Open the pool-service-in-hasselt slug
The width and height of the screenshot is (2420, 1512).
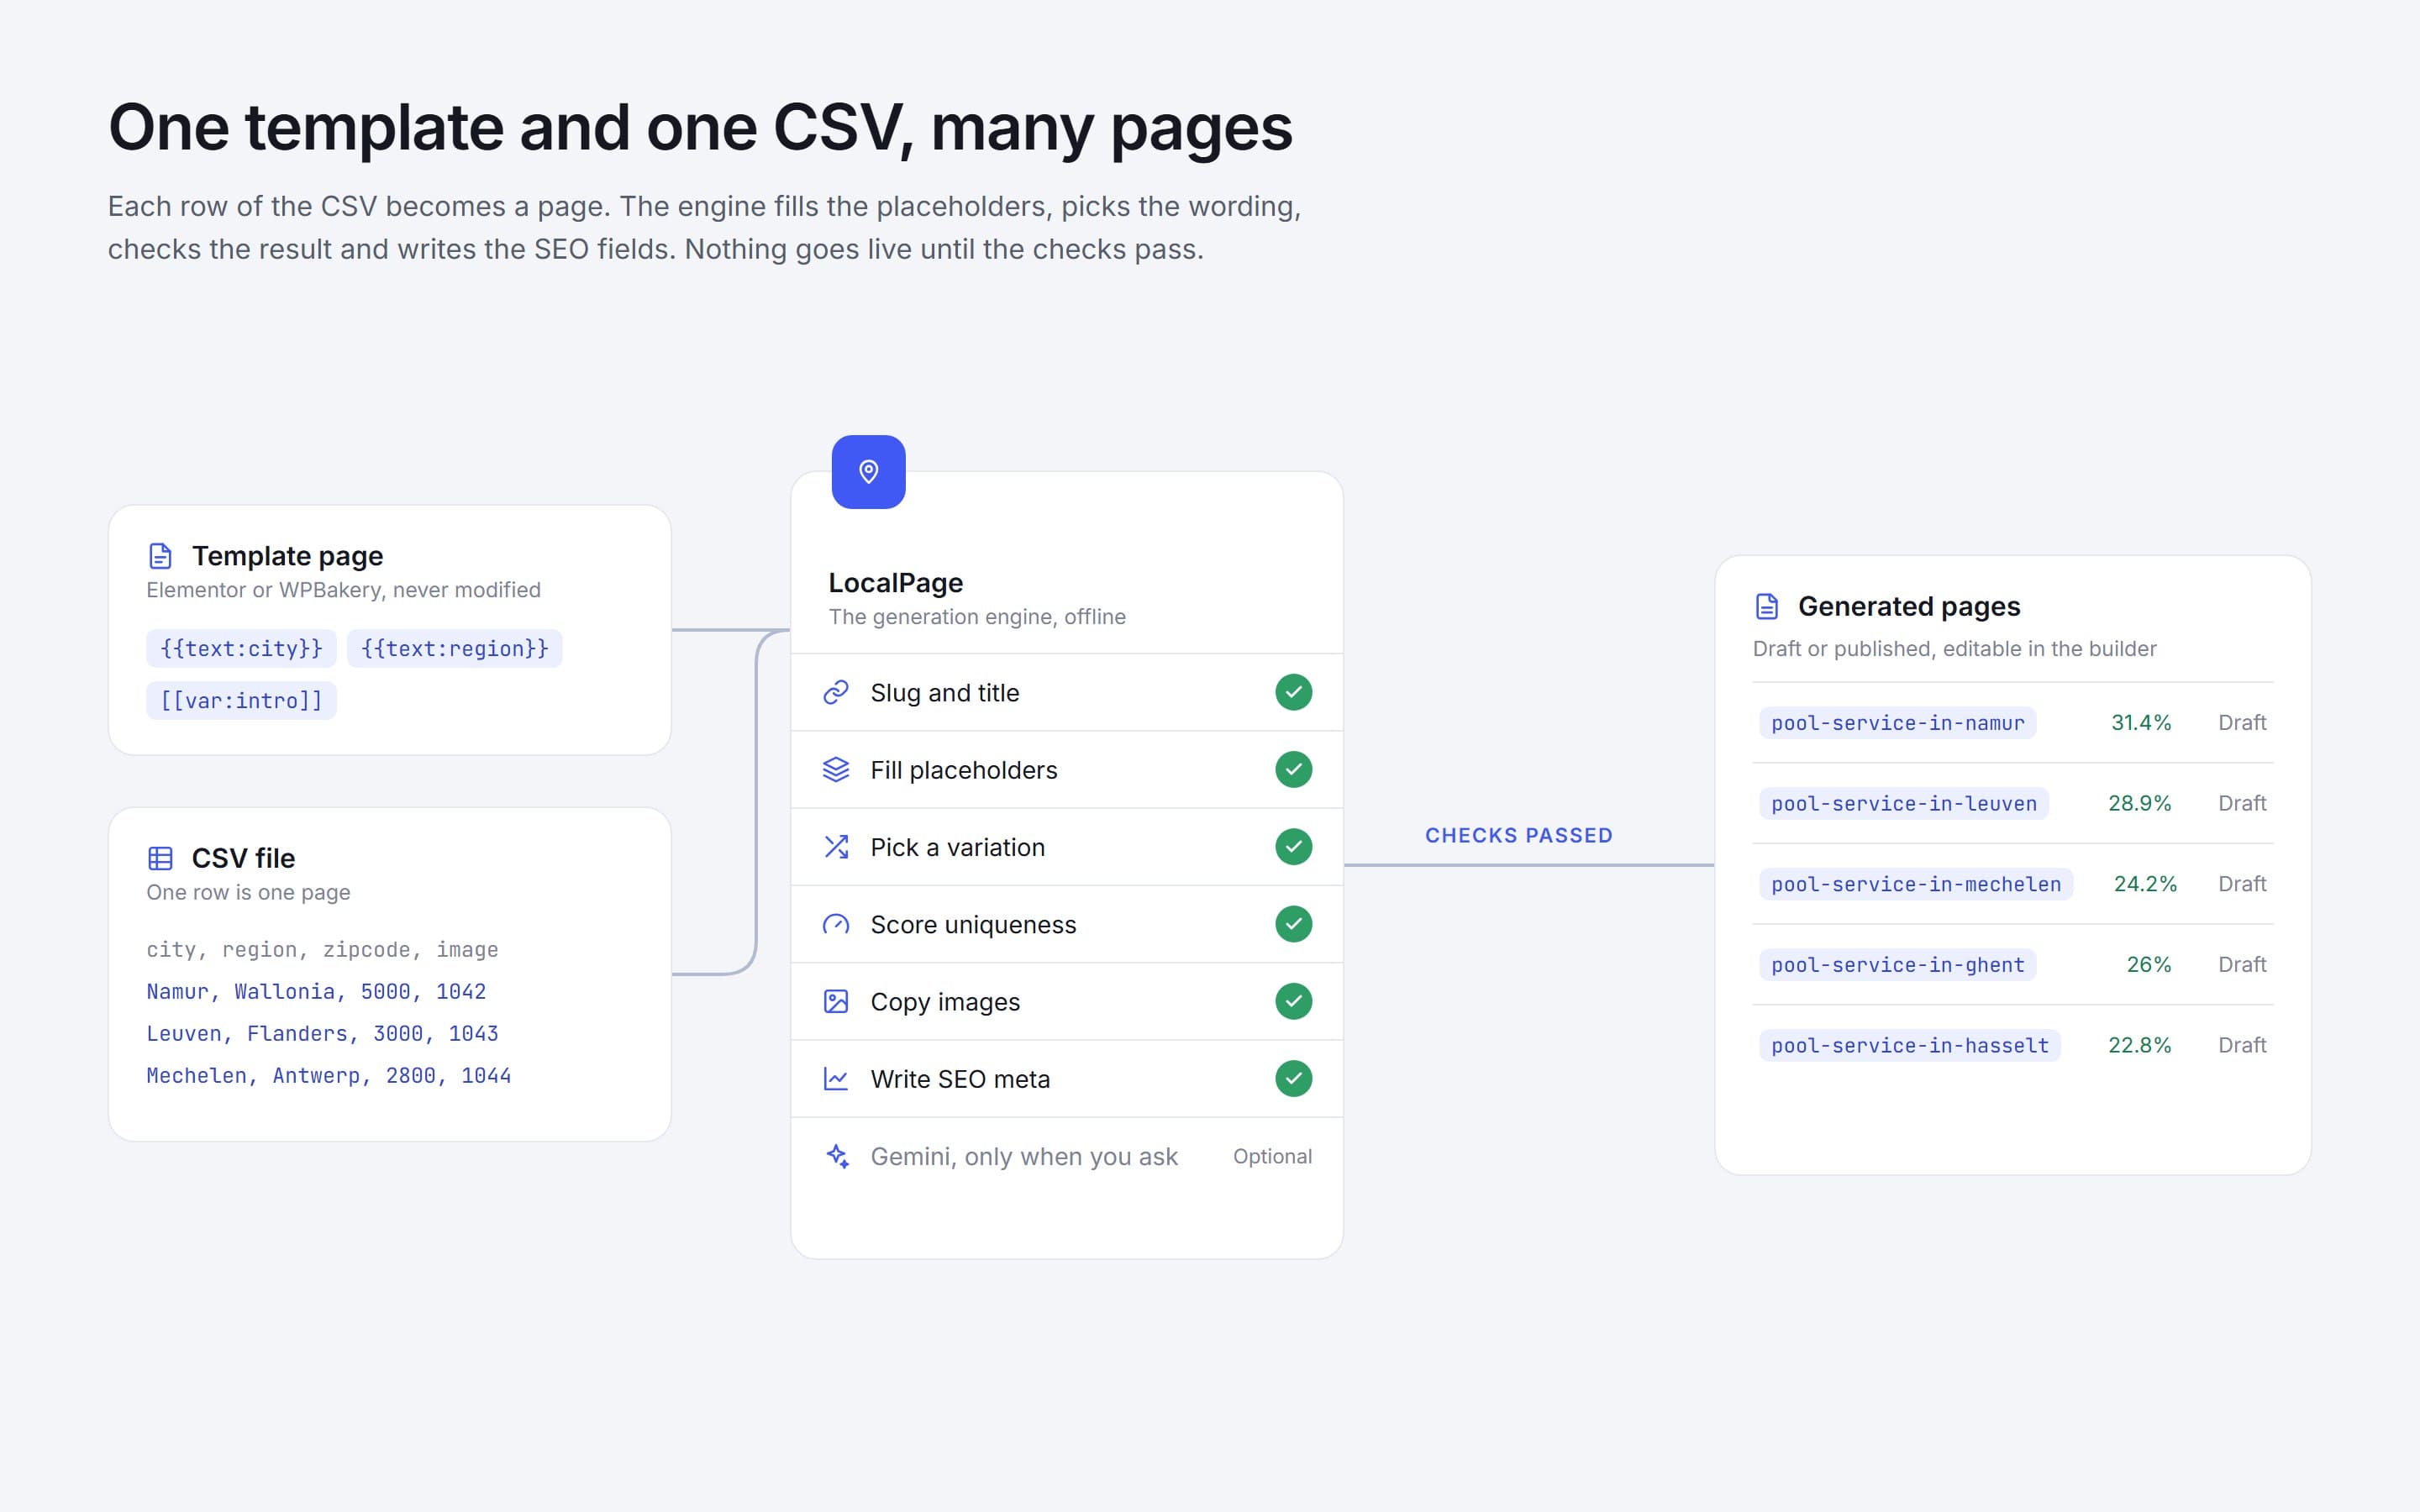click(x=1910, y=1045)
